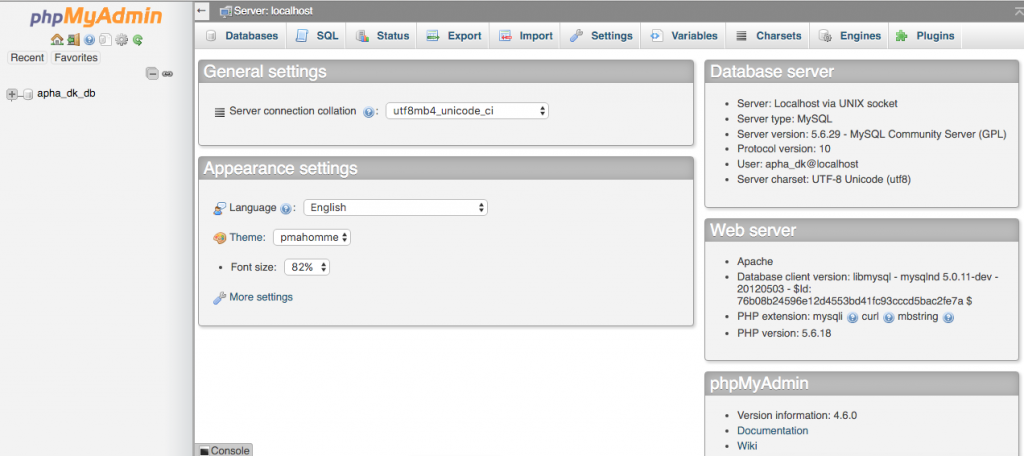Collapse page header using top-right chevron
The width and height of the screenshot is (1024, 456).
[1019, 10]
